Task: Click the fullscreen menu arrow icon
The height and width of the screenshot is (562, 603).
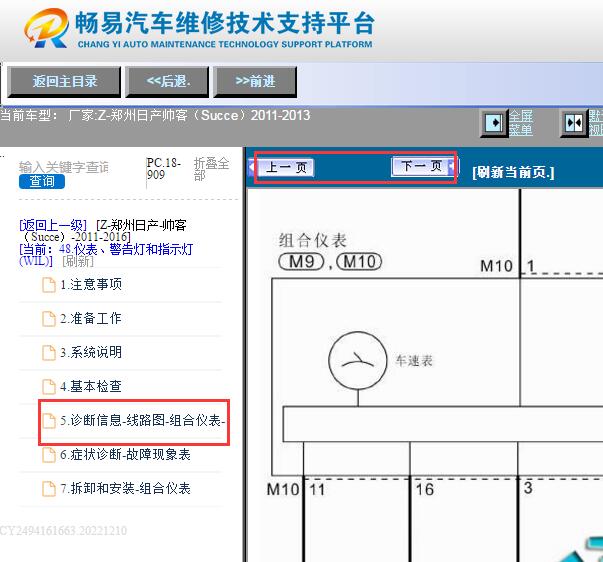Action: (493, 123)
